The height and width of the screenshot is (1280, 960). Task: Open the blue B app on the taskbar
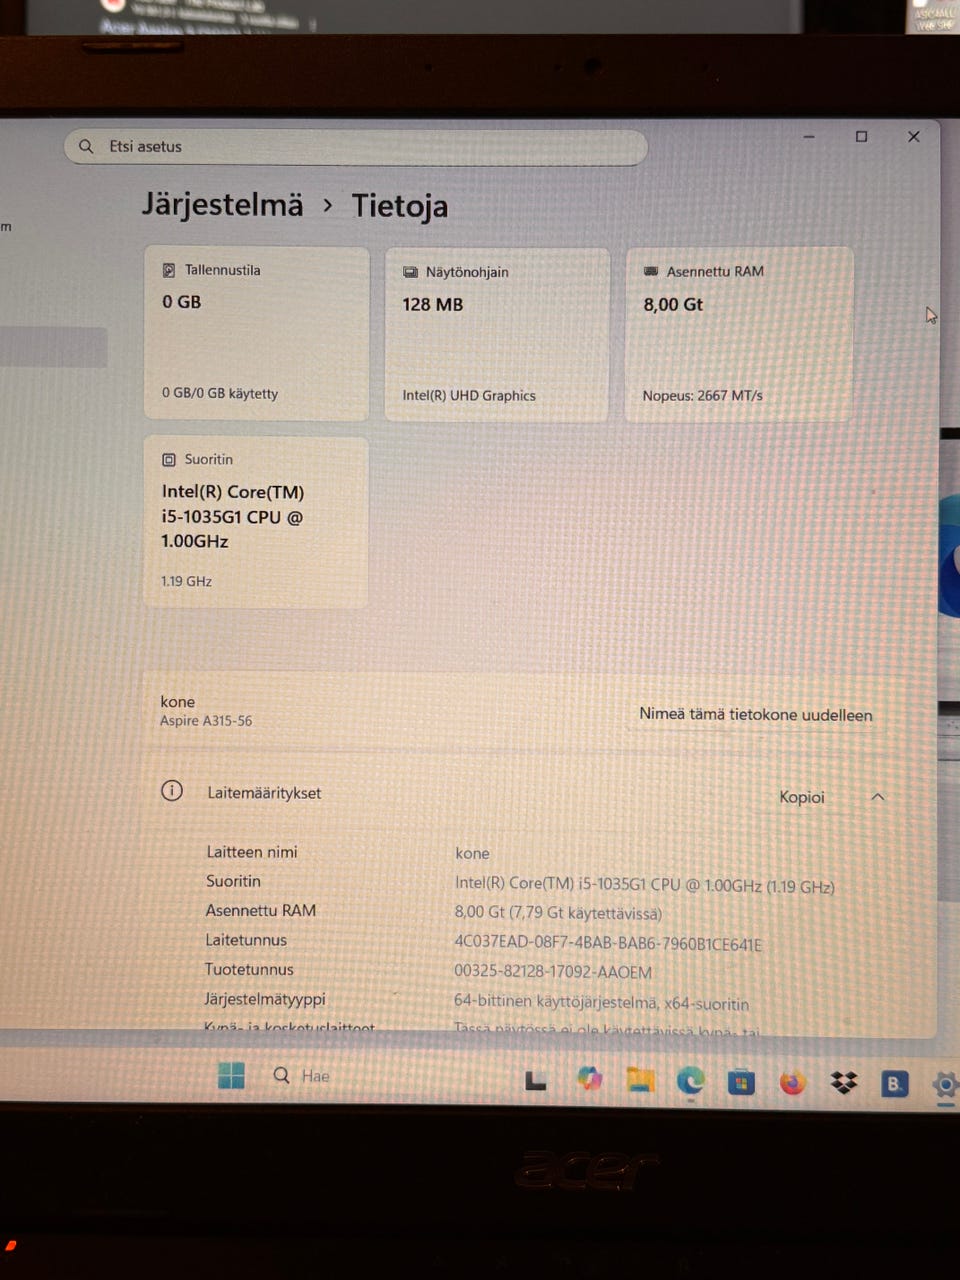tap(894, 1083)
